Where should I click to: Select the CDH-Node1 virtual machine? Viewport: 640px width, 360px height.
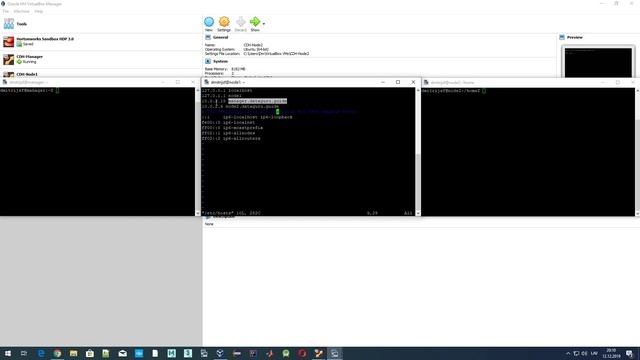[100, 73]
